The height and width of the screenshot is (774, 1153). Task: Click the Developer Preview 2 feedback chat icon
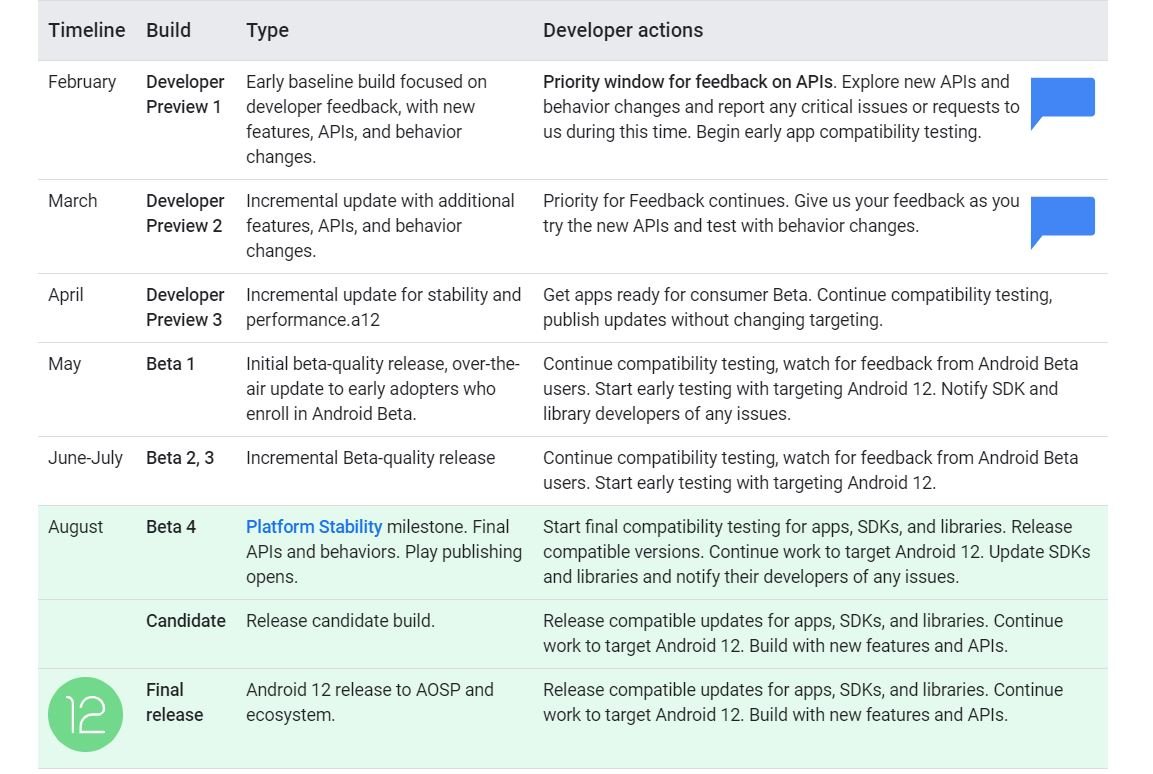pos(1062,220)
